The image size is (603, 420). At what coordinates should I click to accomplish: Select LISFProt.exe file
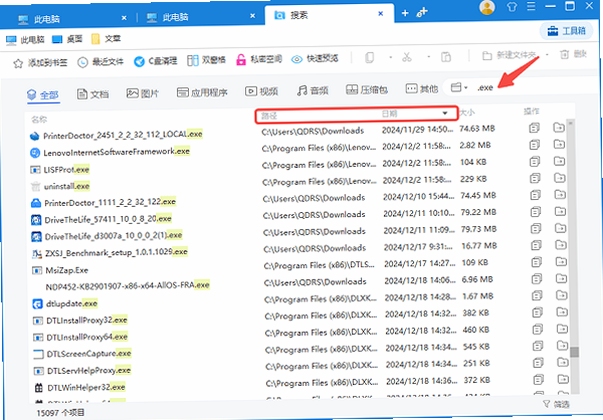(x=66, y=169)
